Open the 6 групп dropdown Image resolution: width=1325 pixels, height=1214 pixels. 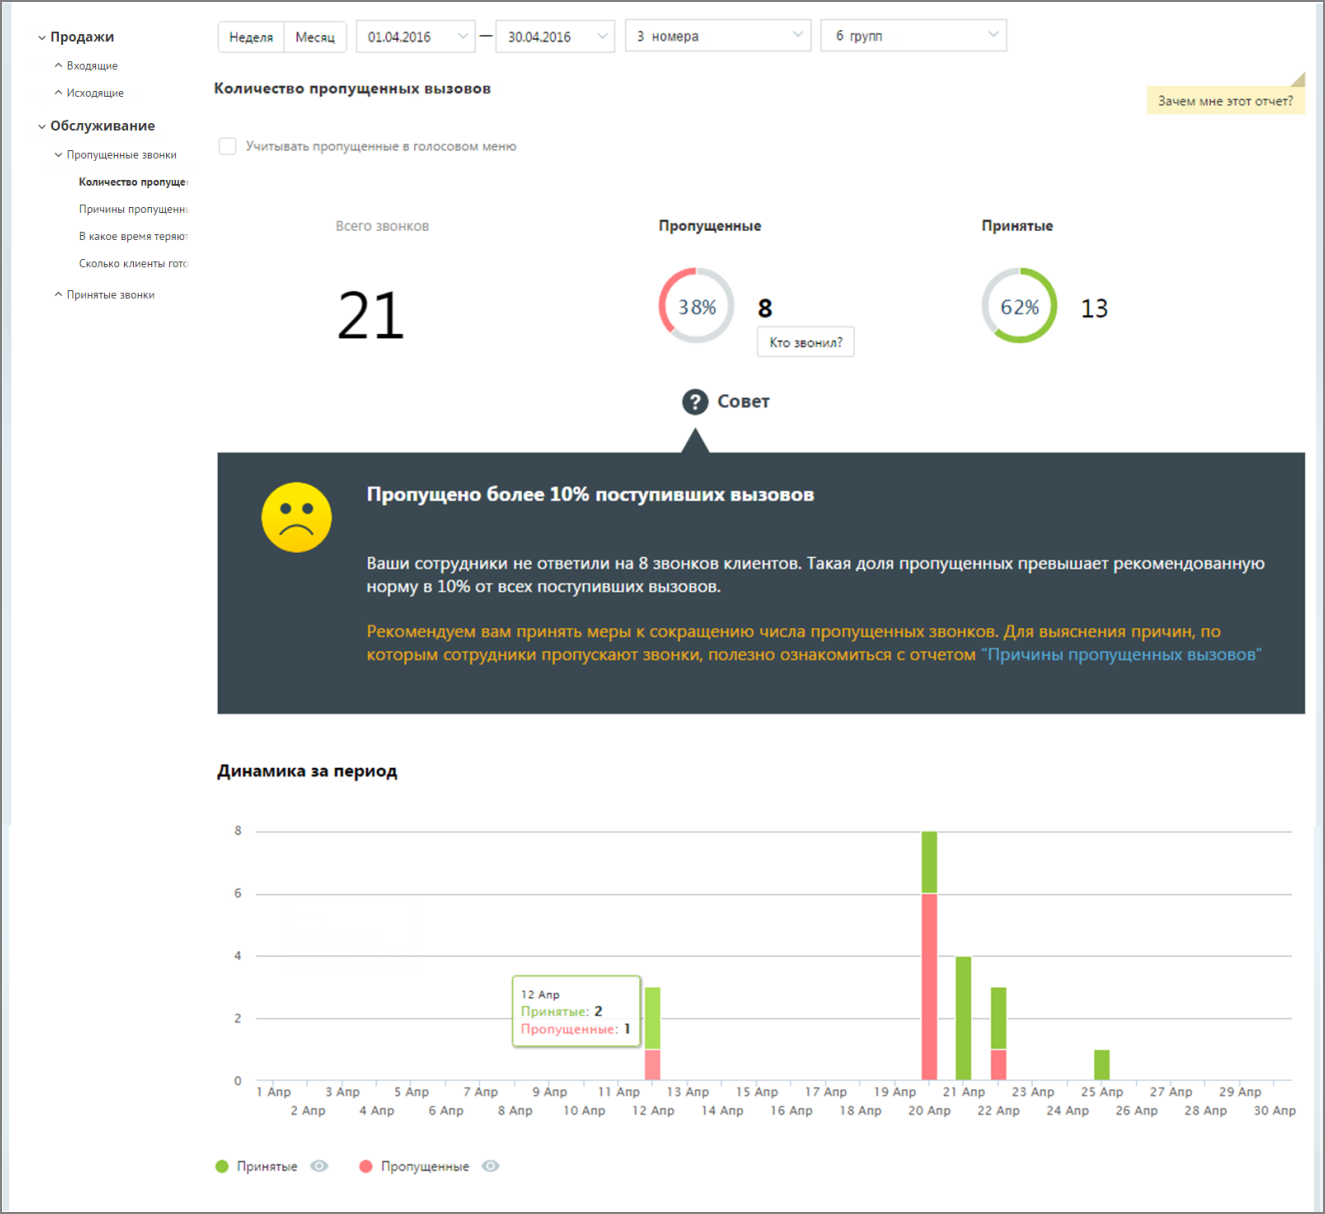coord(913,36)
